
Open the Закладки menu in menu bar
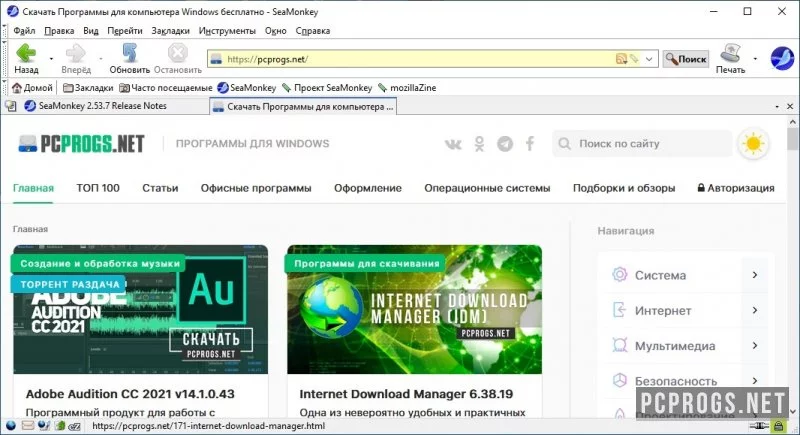coord(170,31)
